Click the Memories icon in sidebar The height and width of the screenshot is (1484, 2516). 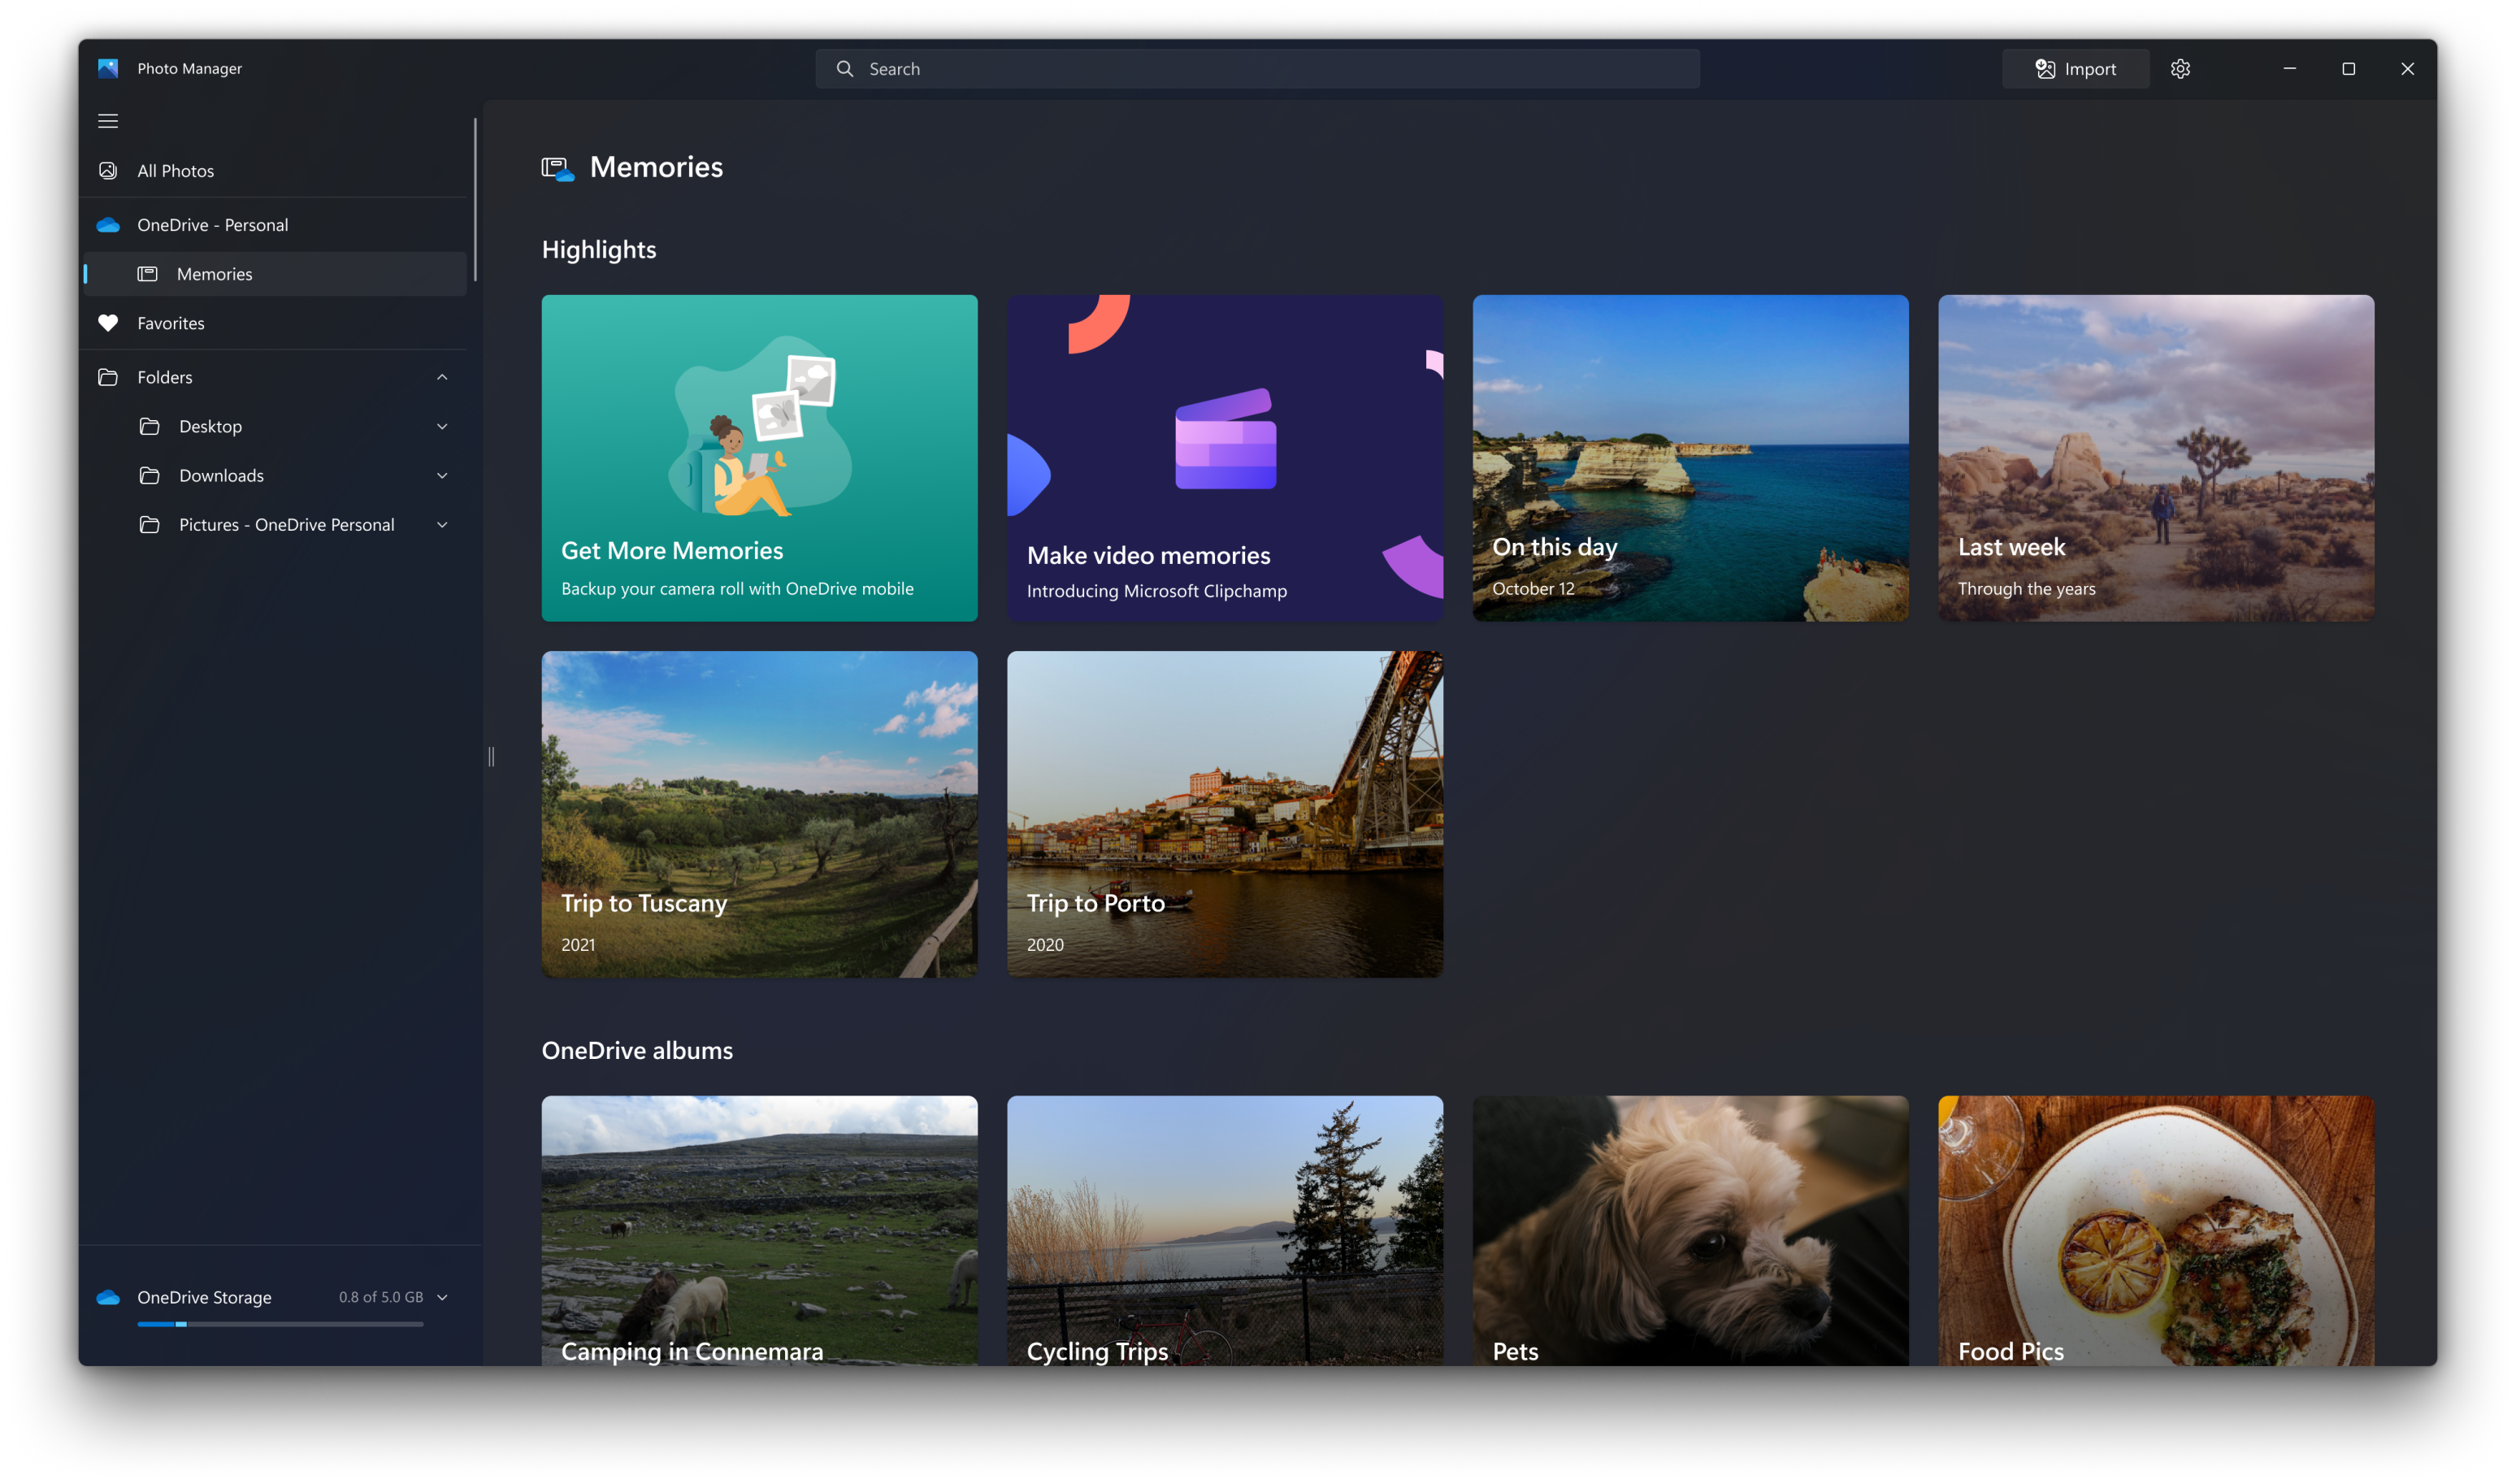150,274
